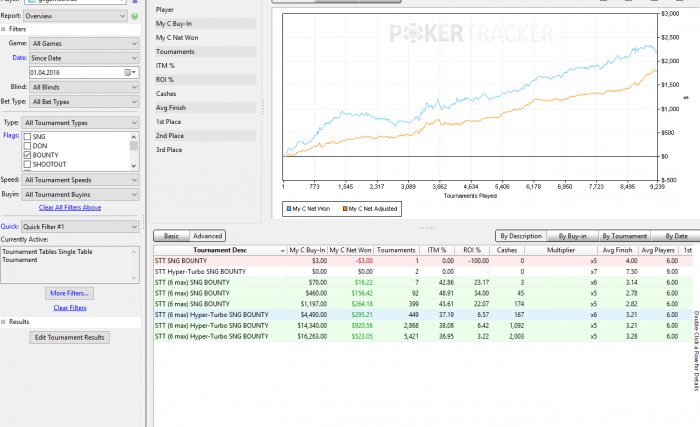Viewport: 700px width, 427px height.
Task: Sort by Cashes column header
Action: click(507, 250)
